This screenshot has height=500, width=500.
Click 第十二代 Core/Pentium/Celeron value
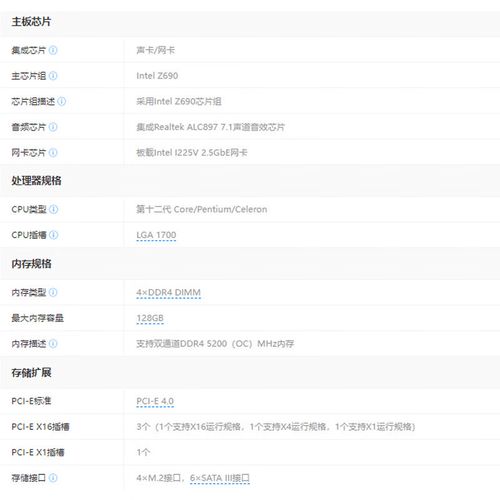[x=202, y=209]
